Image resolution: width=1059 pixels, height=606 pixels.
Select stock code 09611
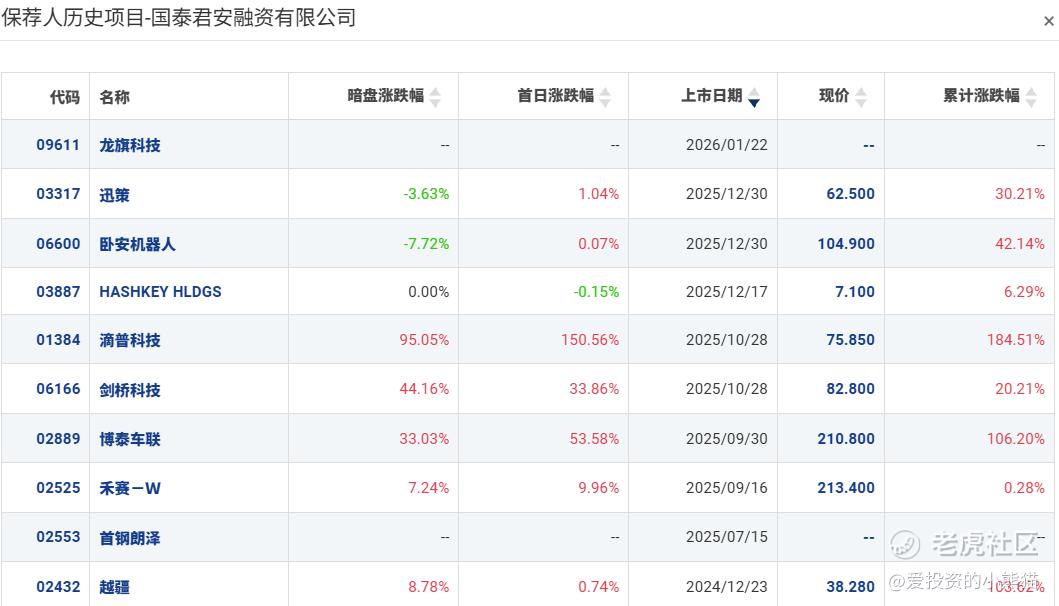click(58, 145)
